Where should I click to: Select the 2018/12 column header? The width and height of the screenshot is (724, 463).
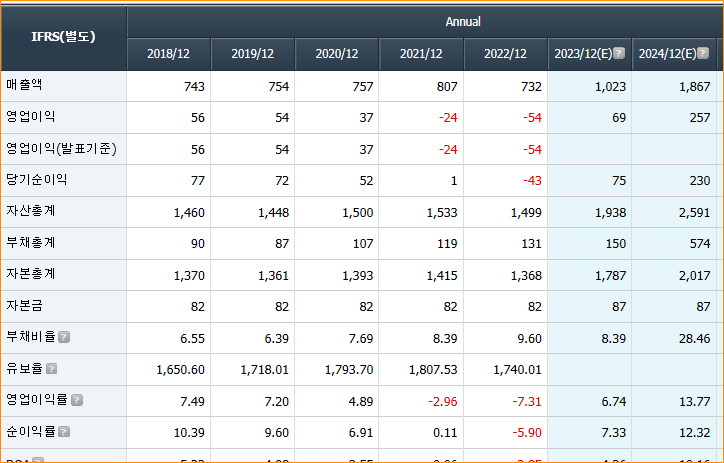169,54
